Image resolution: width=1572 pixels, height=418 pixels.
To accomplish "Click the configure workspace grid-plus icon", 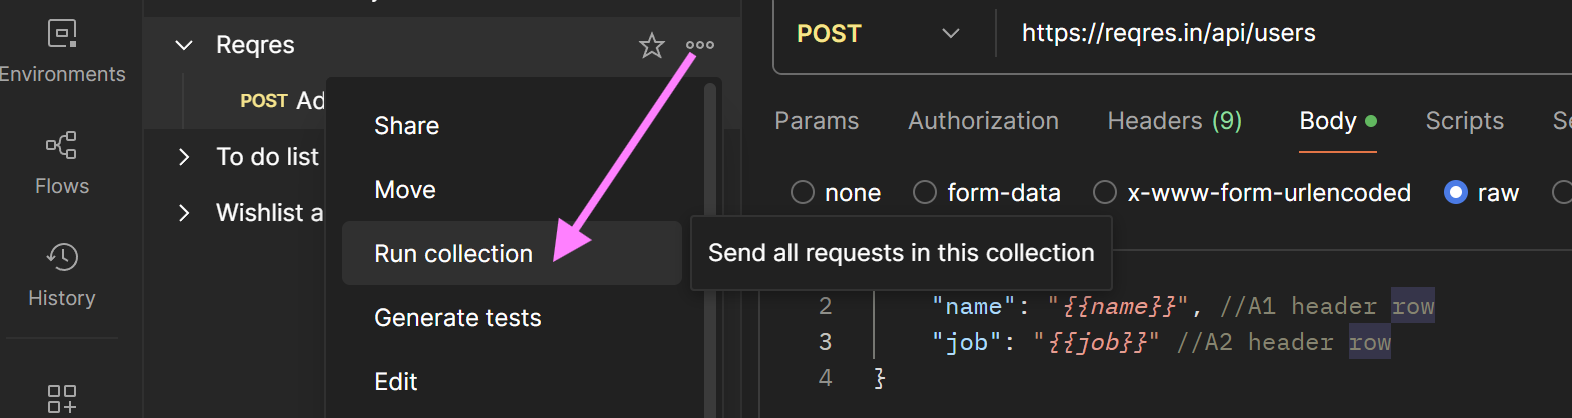I will coord(62,399).
